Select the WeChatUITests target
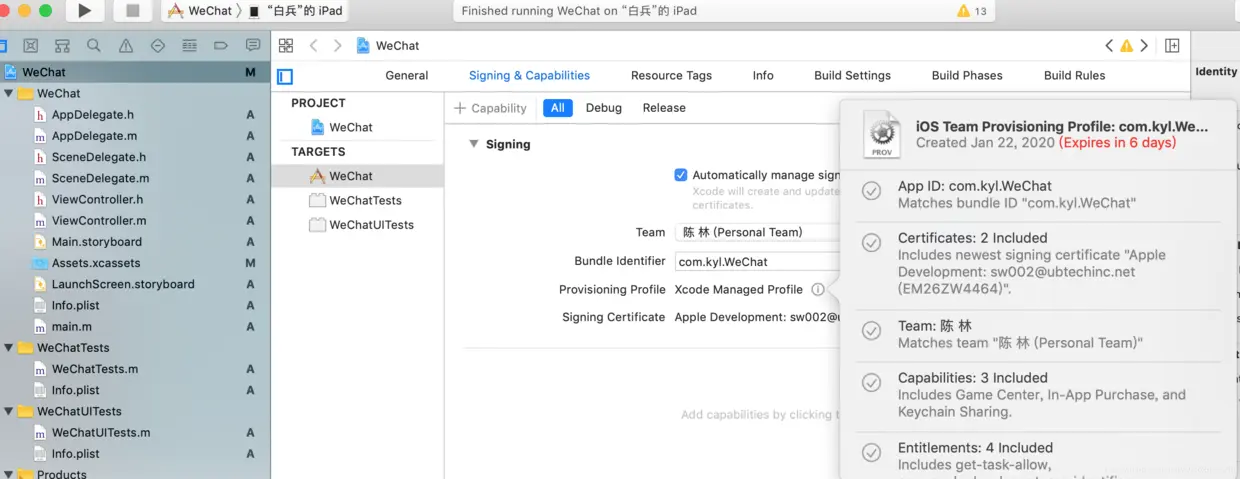1240x479 pixels. [371, 225]
